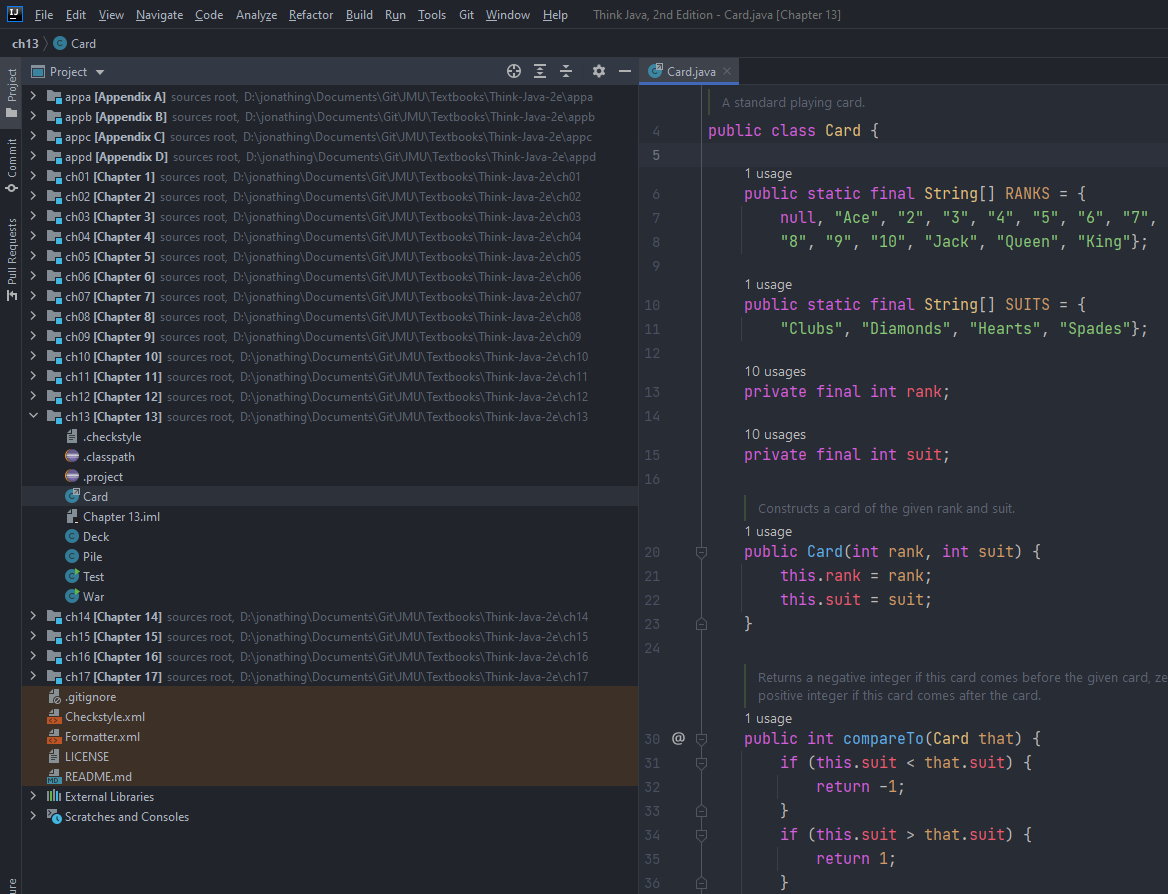Viewport: 1168px width, 894px height.
Task: Expand the appa Appendix A folder
Action: pyautogui.click(x=33, y=96)
